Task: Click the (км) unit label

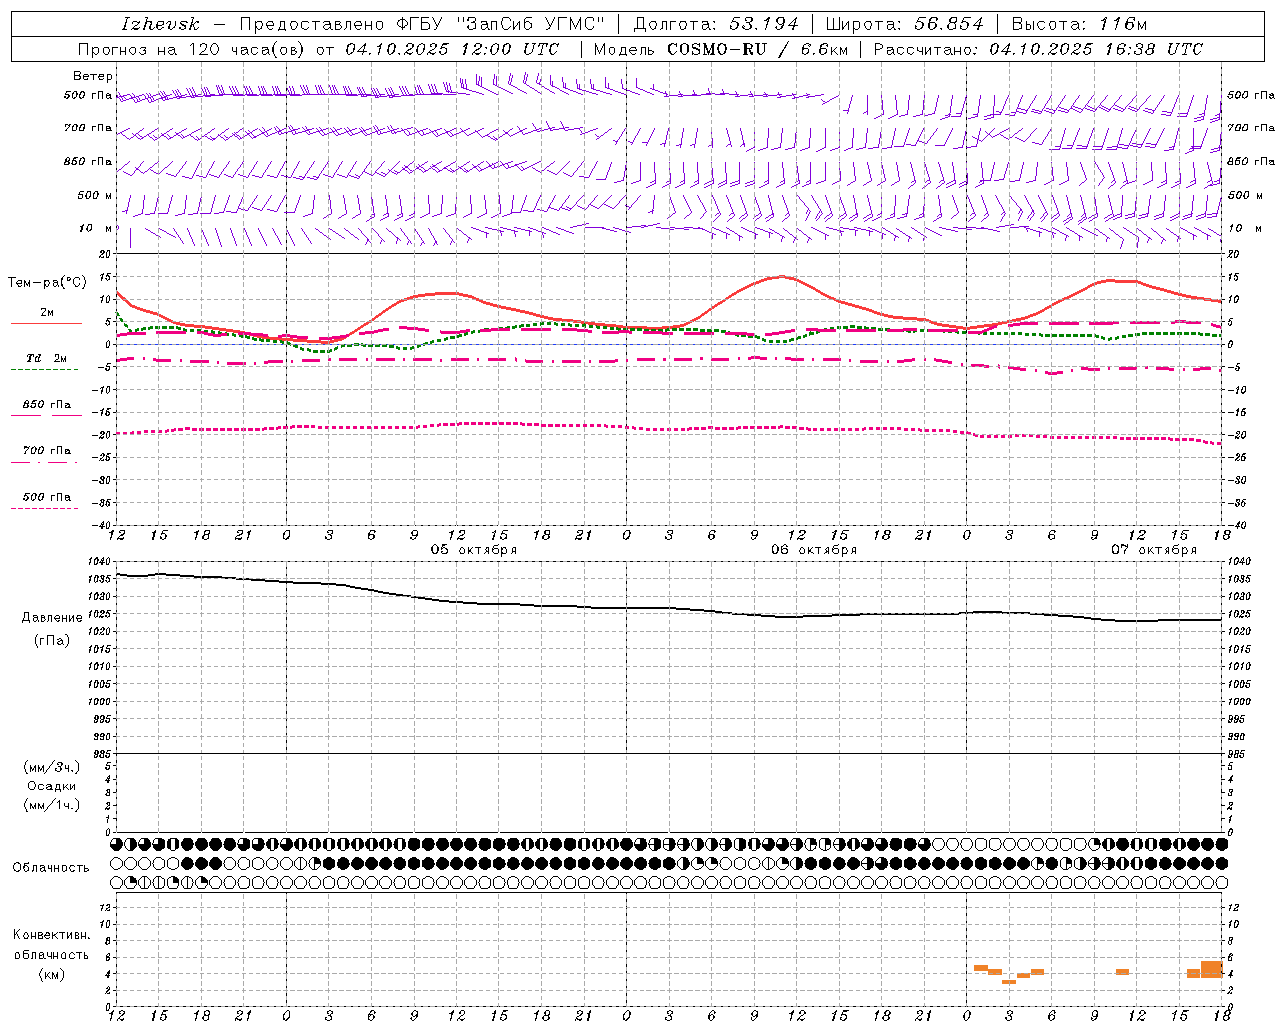Action: coord(51,974)
